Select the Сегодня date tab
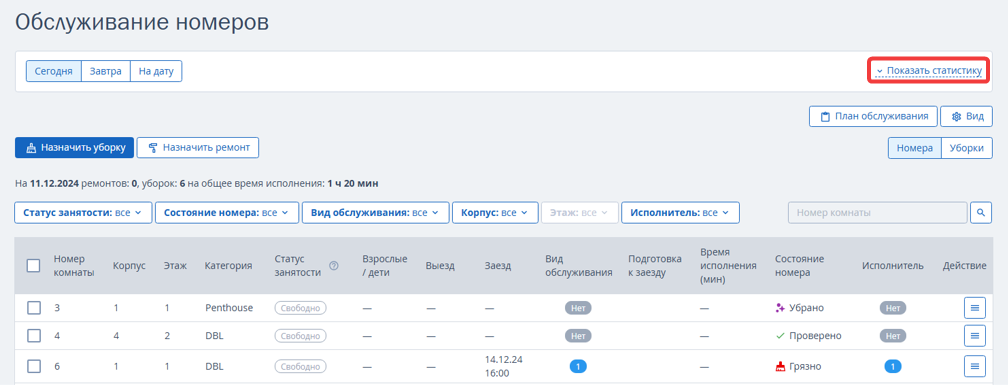The width and height of the screenshot is (1008, 385). click(53, 71)
